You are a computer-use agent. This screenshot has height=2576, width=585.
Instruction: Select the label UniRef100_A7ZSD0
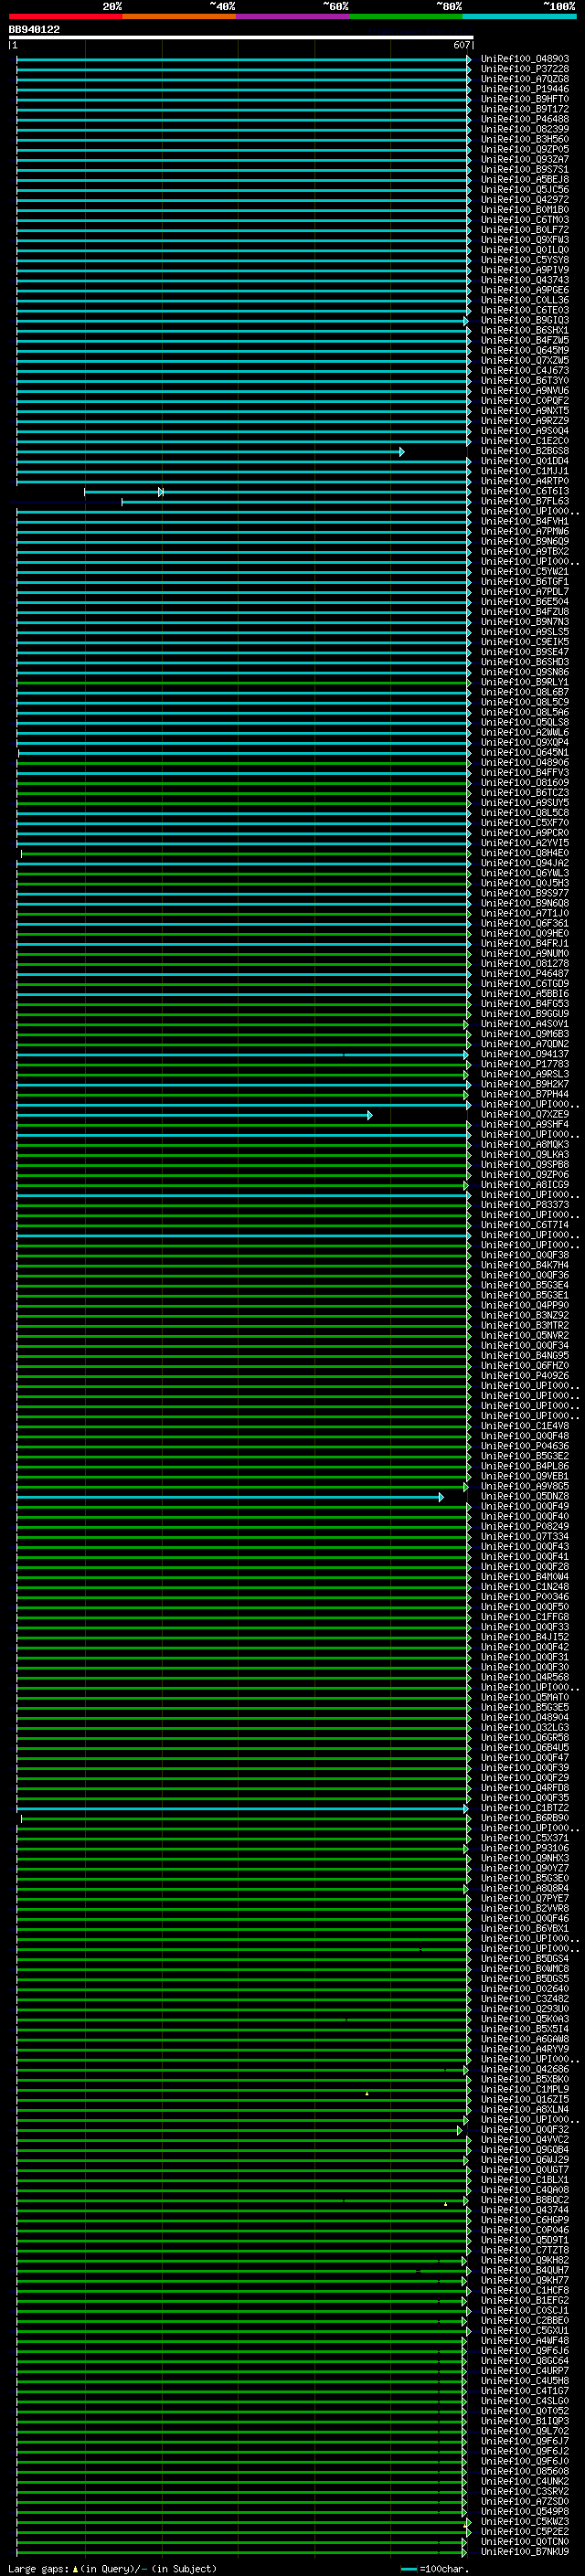[524, 2502]
